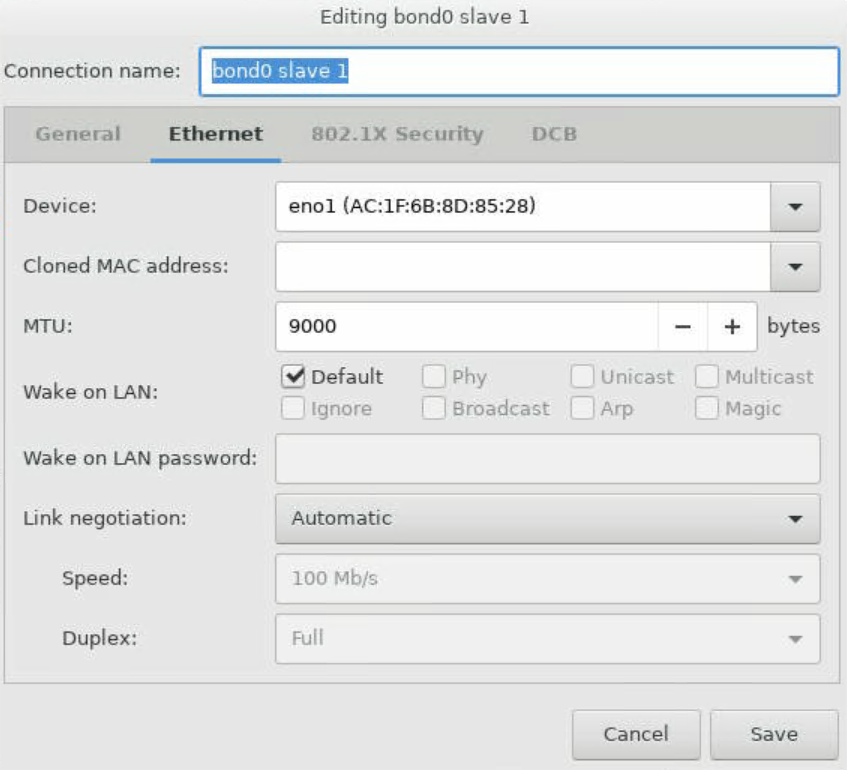Click the Save button
Screen dimensions: 847x770
coord(773,734)
